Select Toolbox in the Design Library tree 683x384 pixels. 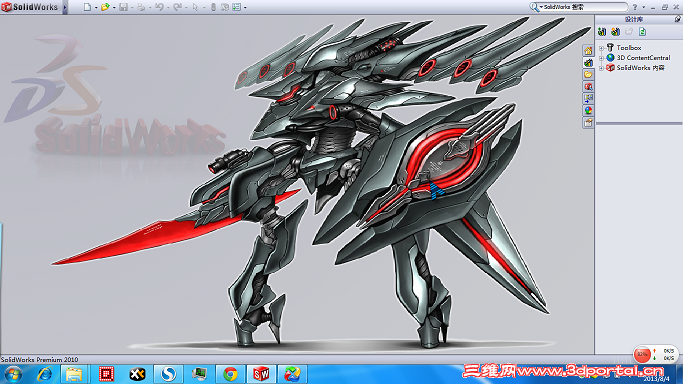[629, 47]
